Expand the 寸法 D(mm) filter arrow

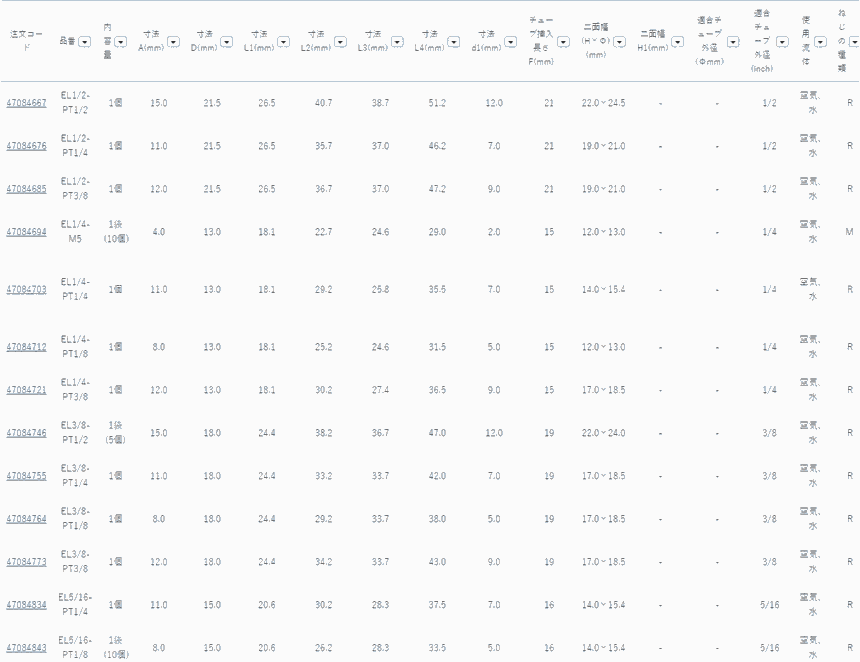230,42
